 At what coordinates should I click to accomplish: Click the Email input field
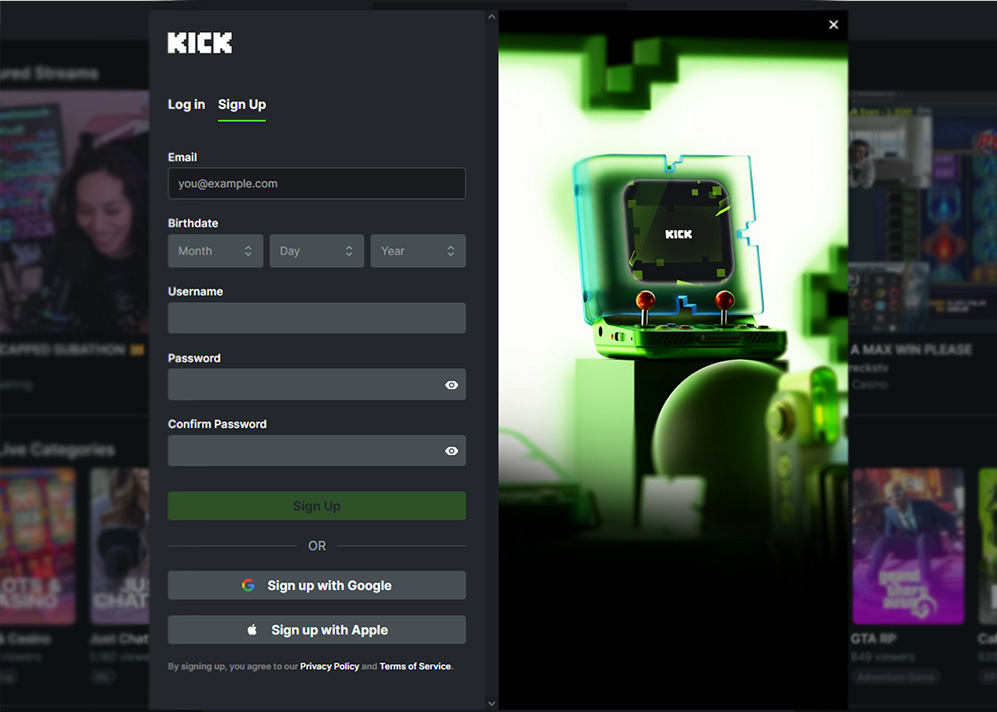tap(316, 184)
